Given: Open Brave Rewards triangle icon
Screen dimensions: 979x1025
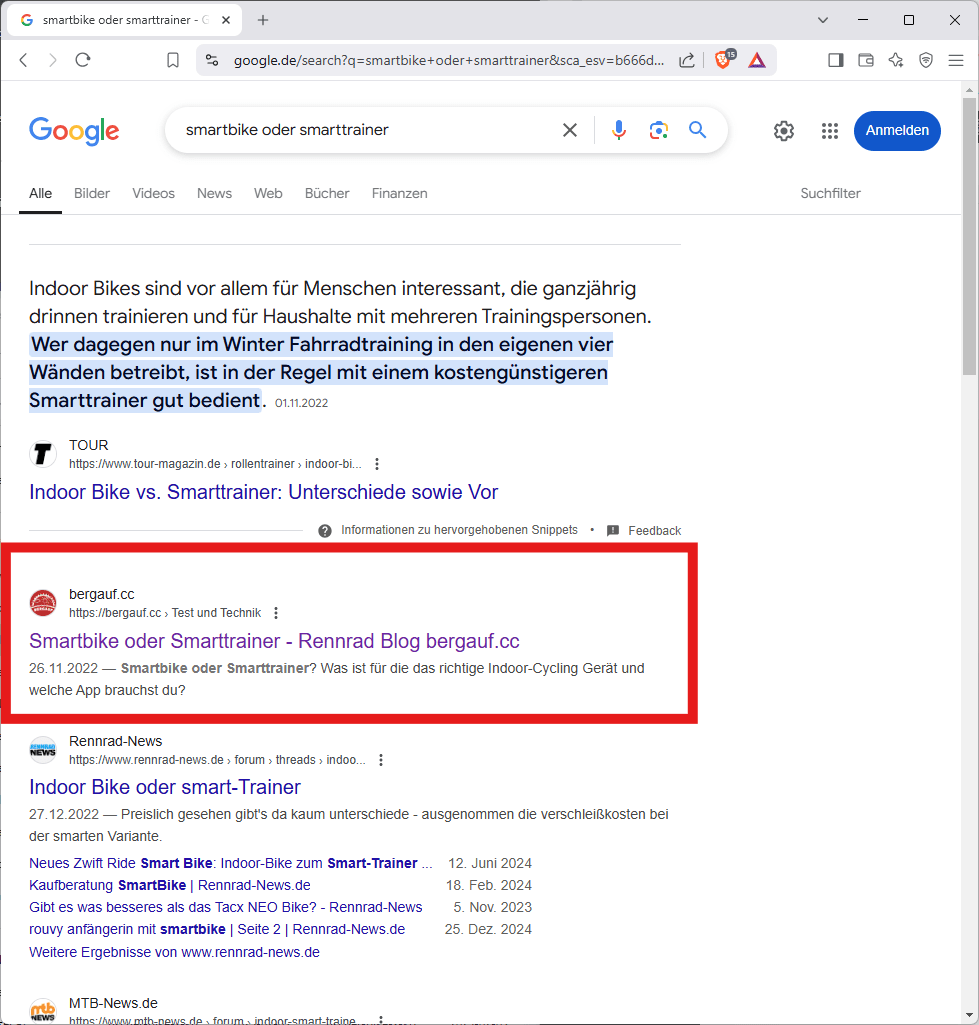Looking at the screenshot, I should pyautogui.click(x=757, y=60).
